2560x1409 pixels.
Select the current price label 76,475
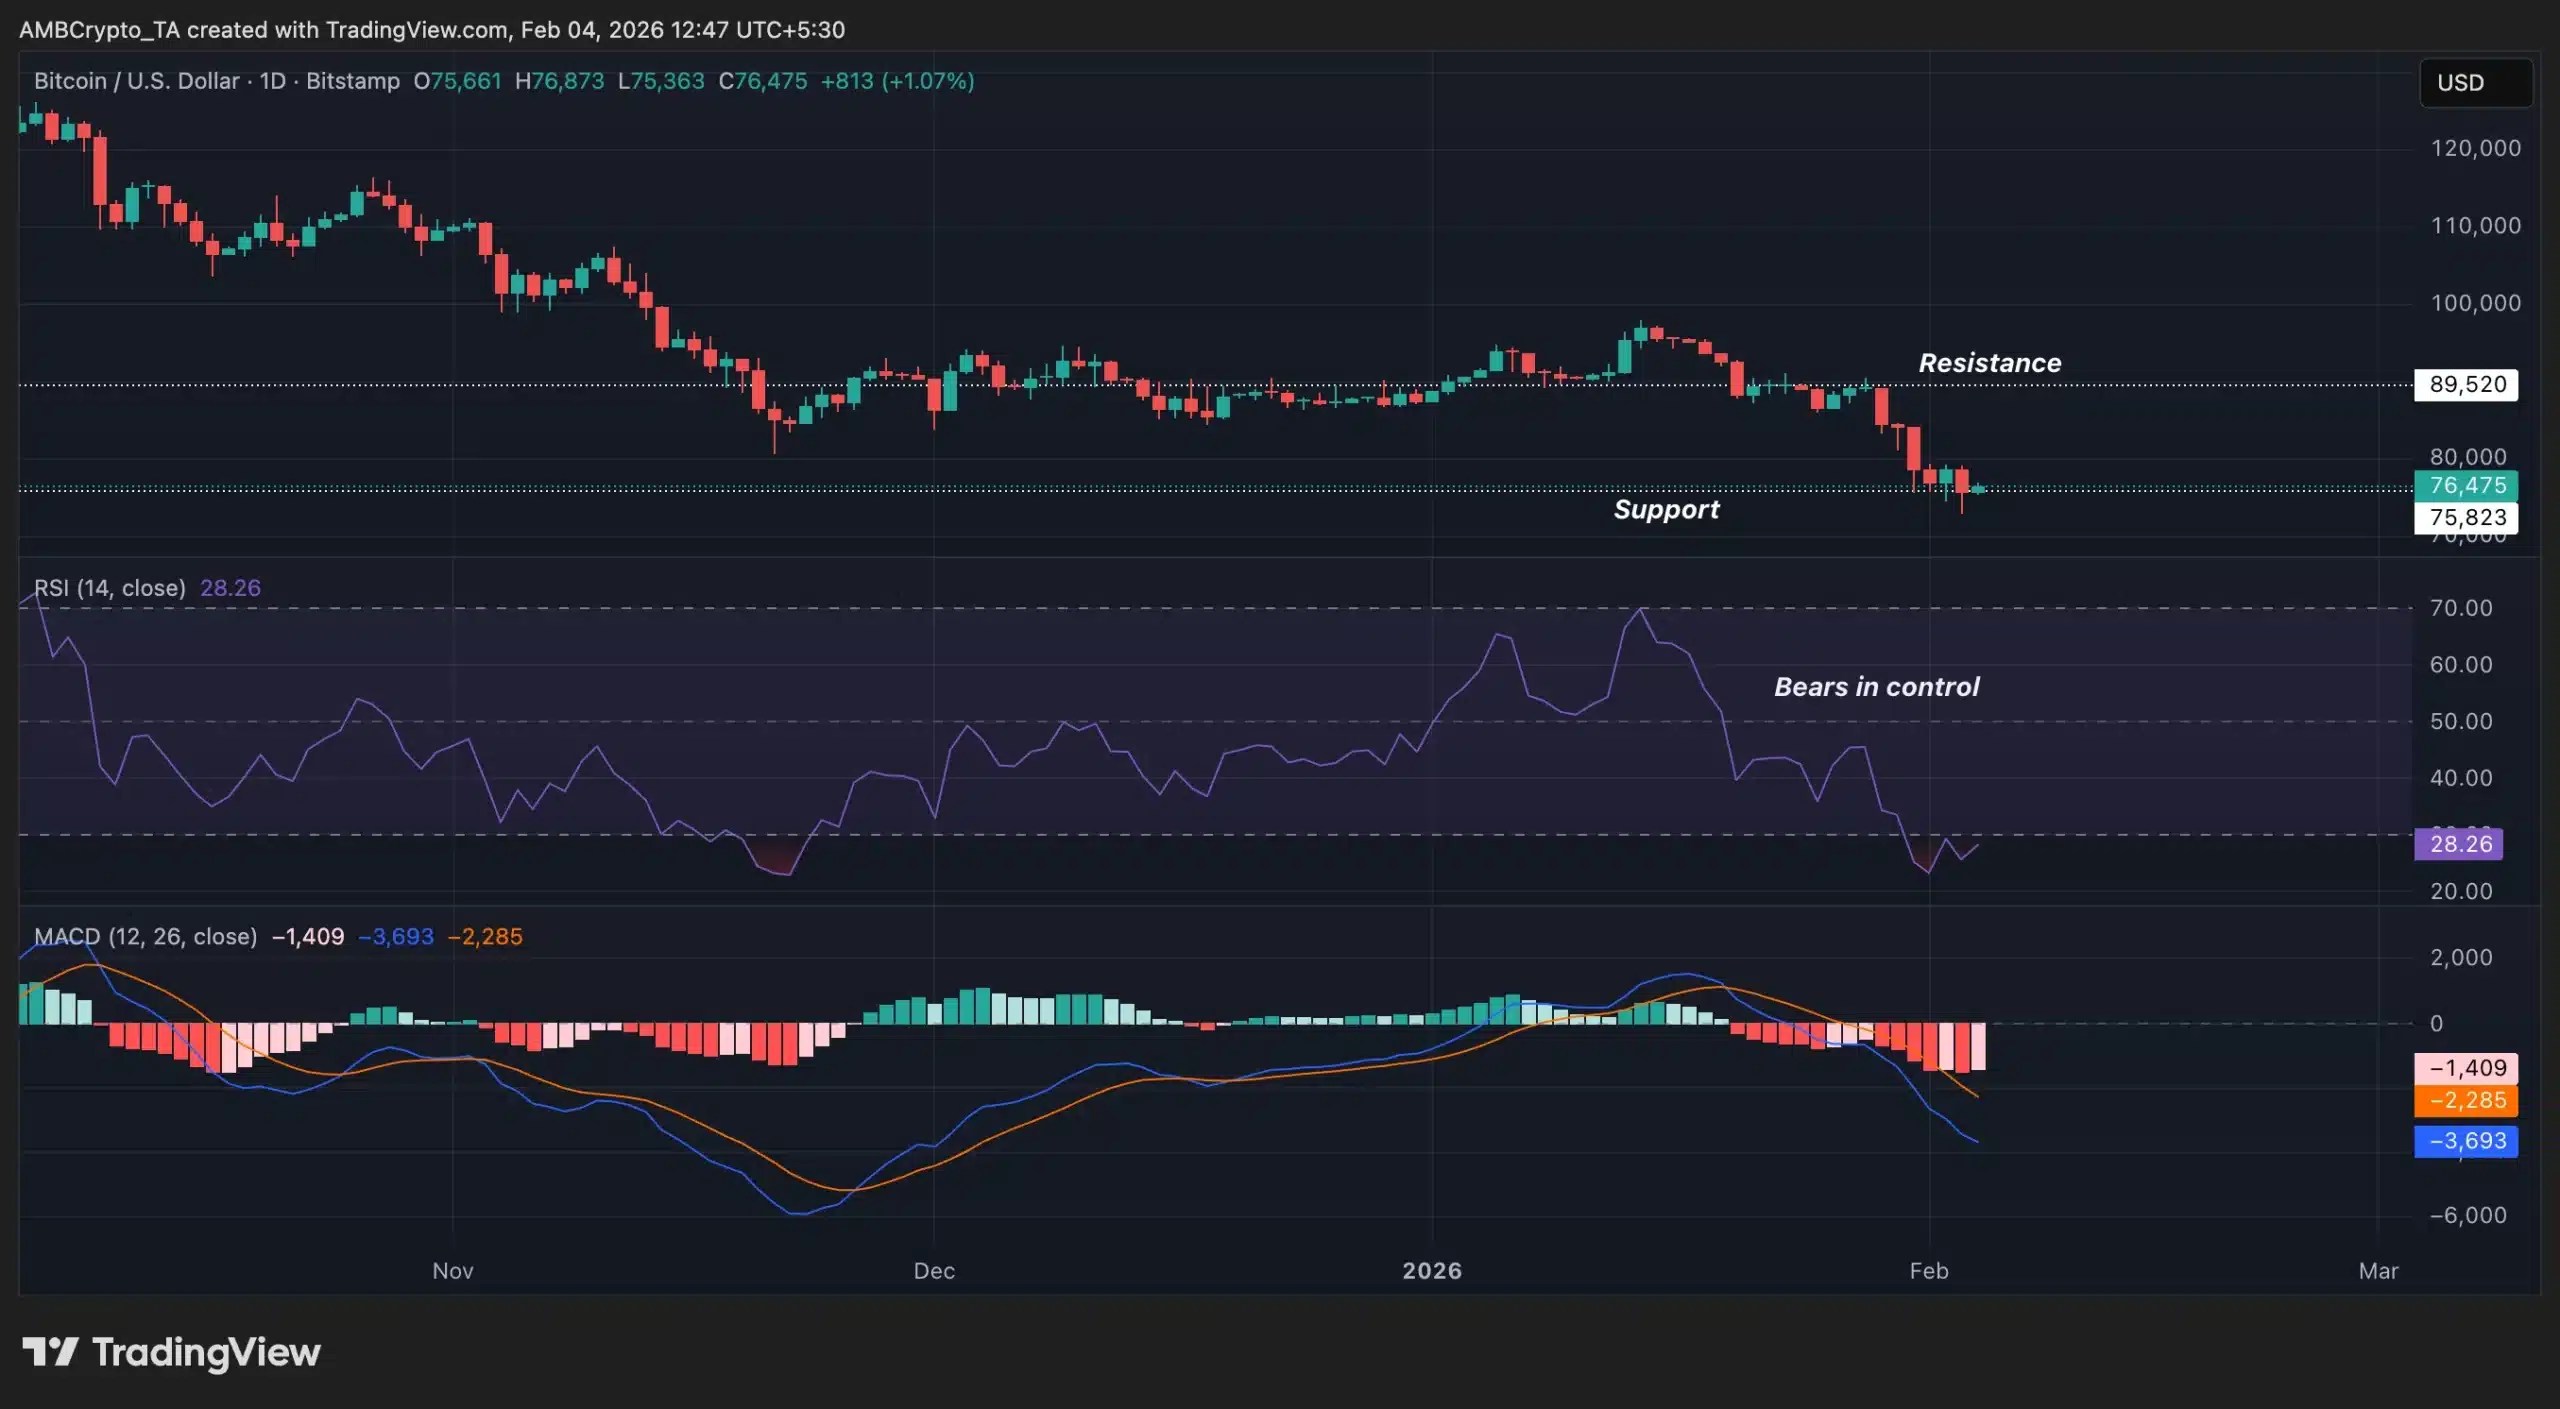pyautogui.click(x=2467, y=486)
